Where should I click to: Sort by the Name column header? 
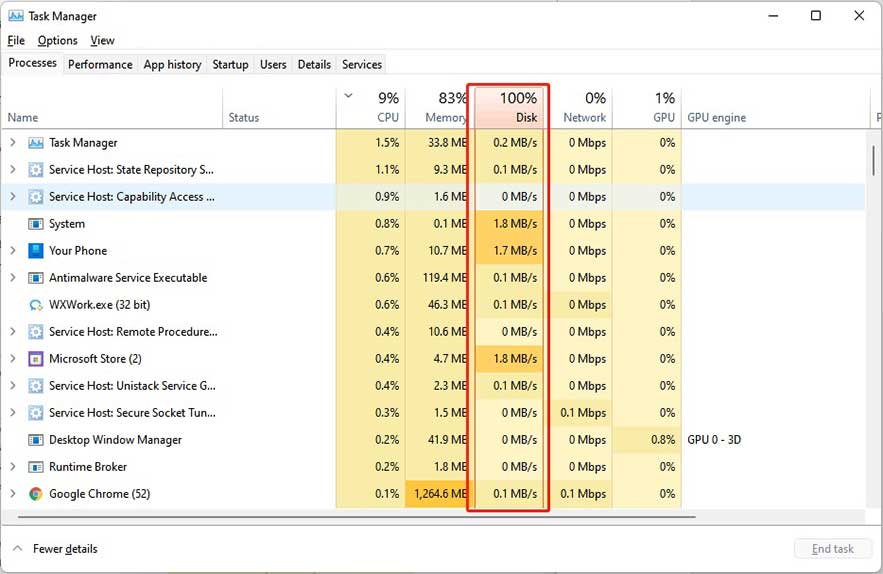coord(112,108)
